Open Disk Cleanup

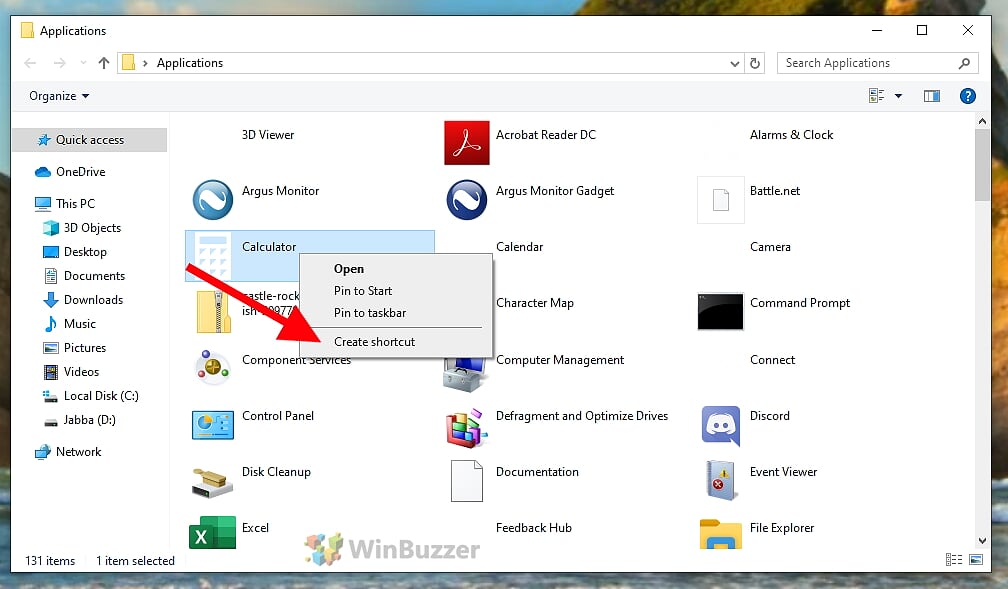point(212,481)
